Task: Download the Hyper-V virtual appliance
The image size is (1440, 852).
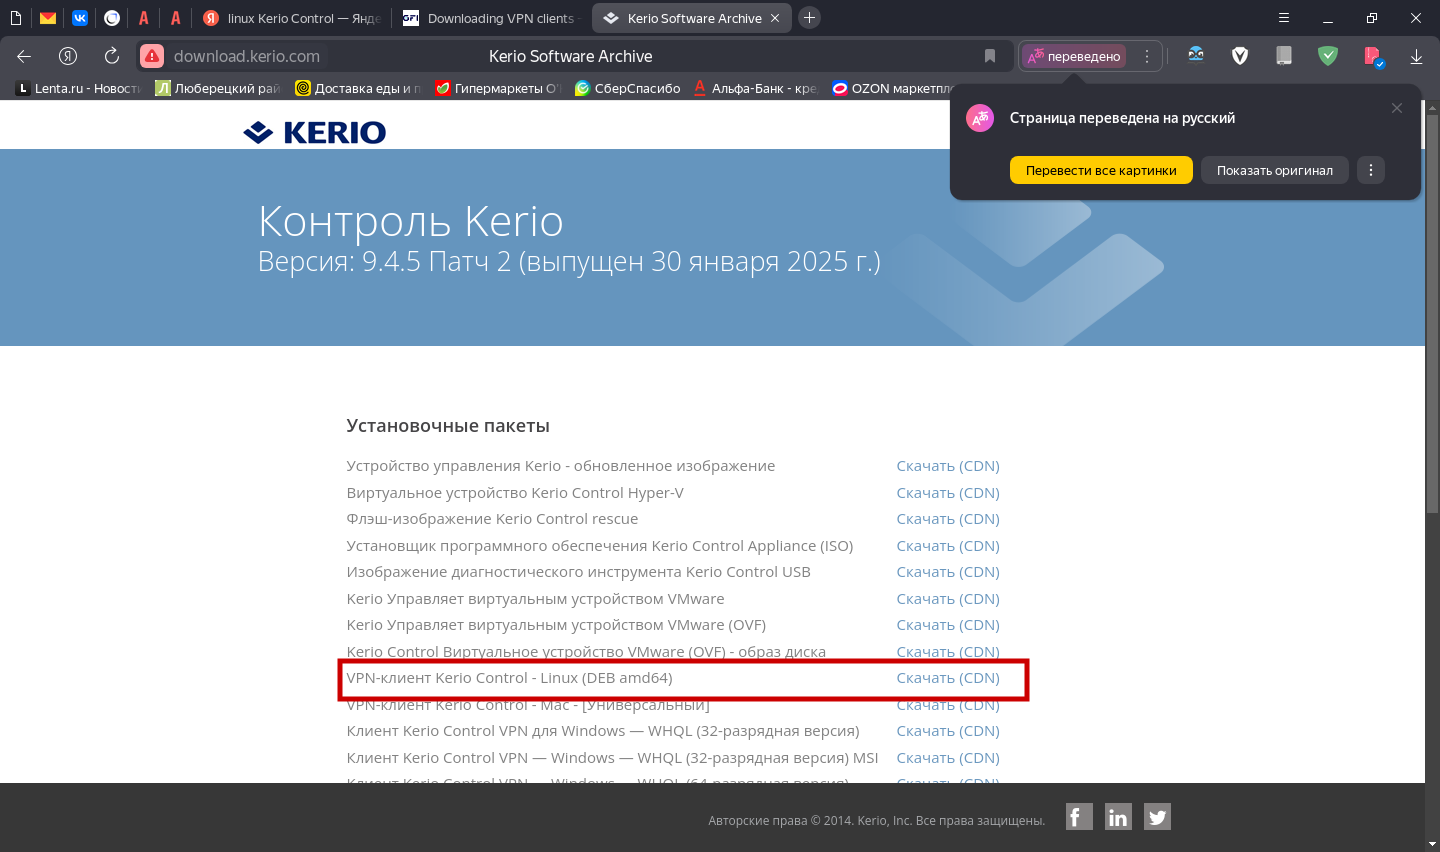Action: click(x=948, y=493)
